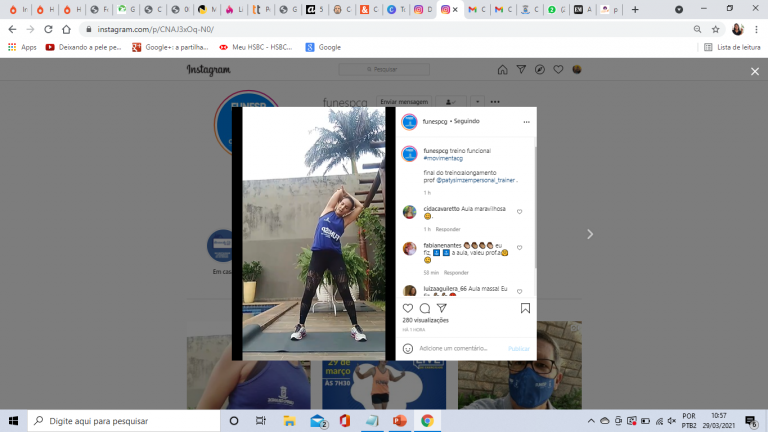Reply to cidacavaretto's comment via Responder
The width and height of the screenshot is (768, 432).
click(448, 229)
